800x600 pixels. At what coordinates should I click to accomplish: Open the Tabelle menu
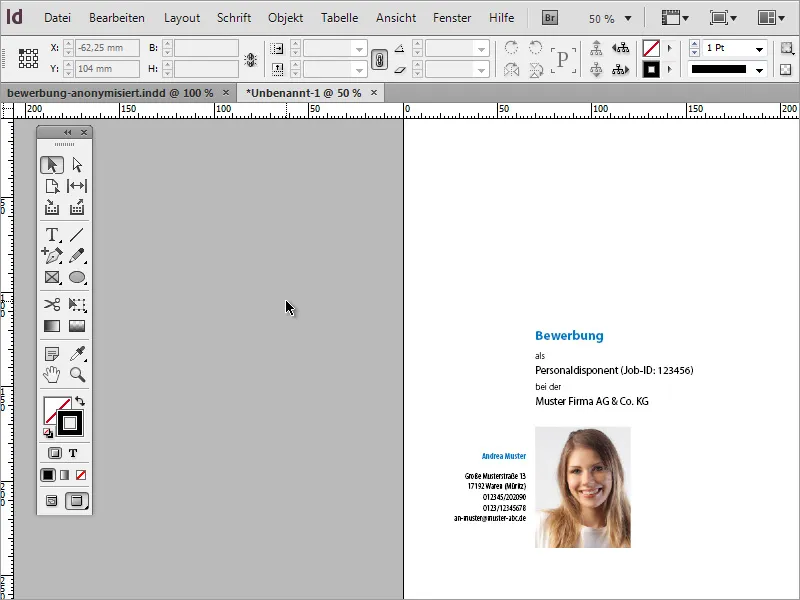pyautogui.click(x=339, y=18)
